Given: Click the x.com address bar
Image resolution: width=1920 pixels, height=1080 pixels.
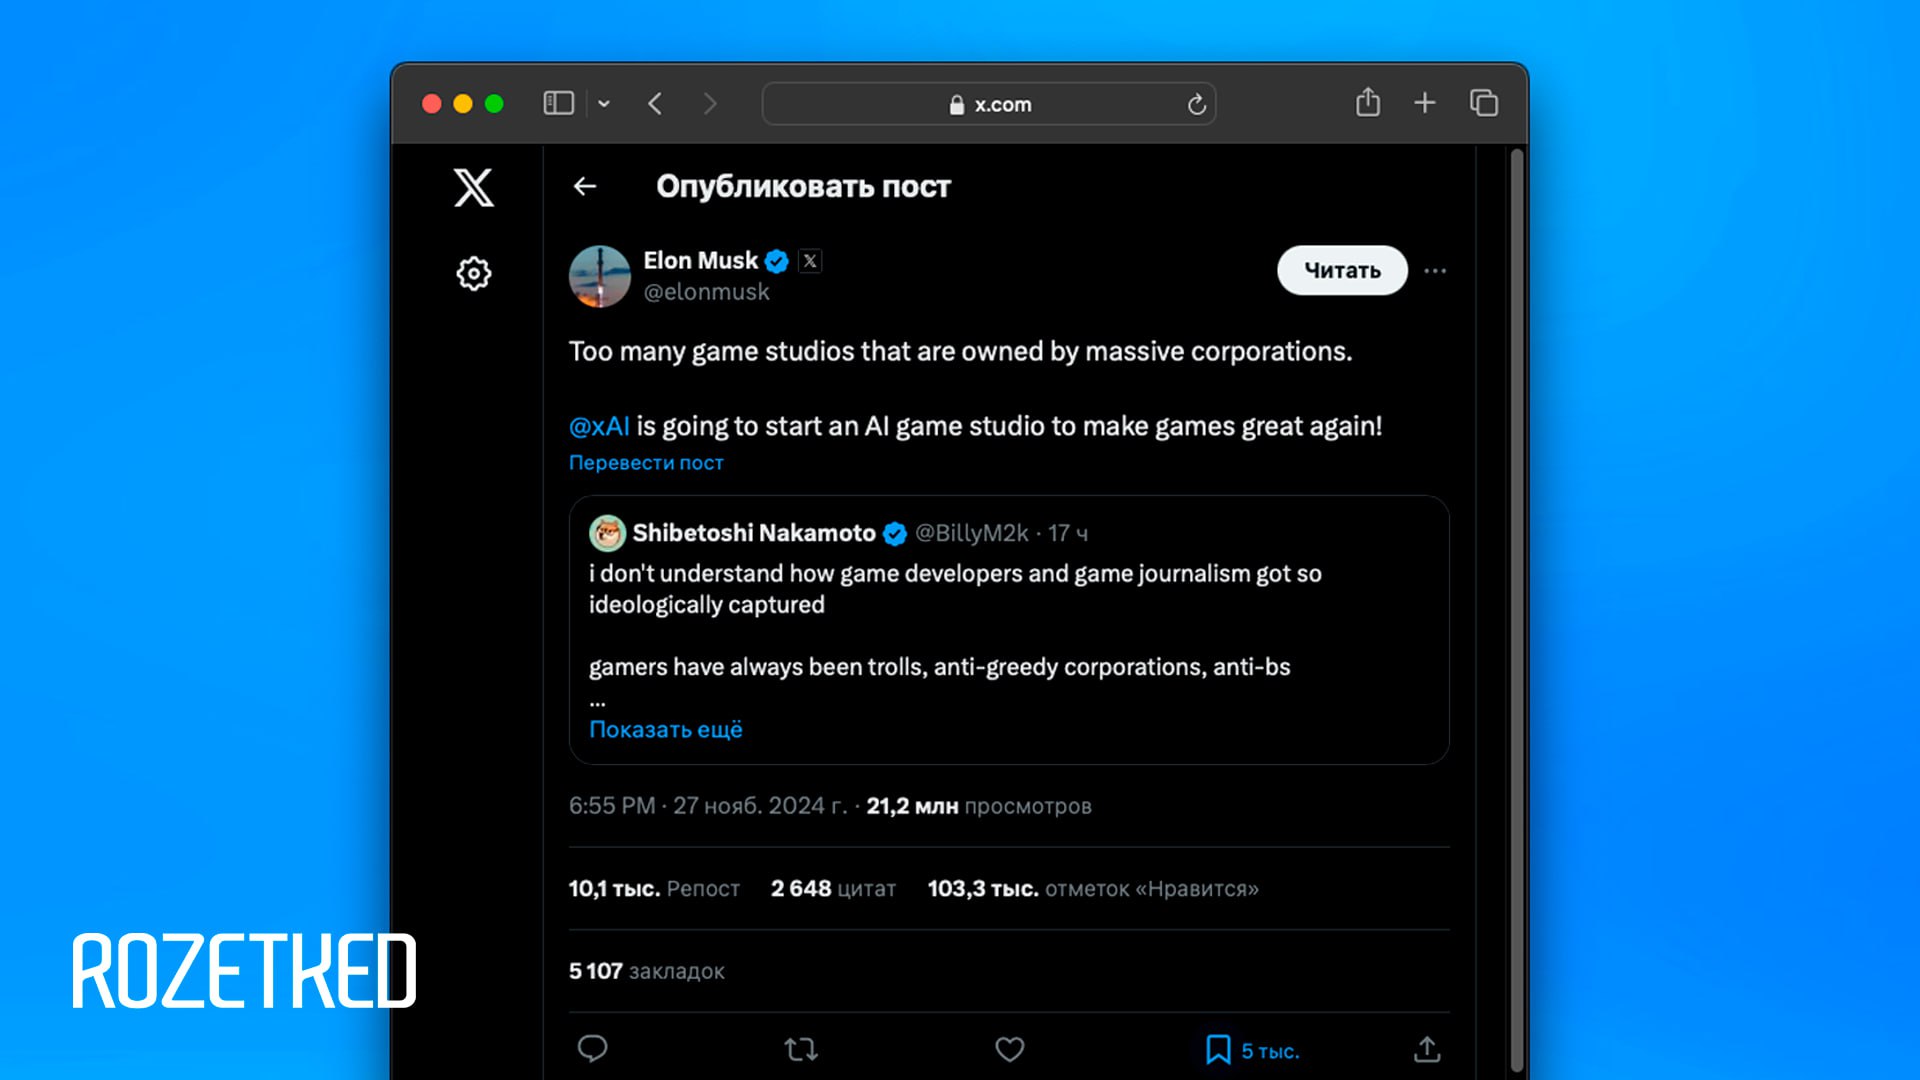Looking at the screenshot, I should [989, 104].
